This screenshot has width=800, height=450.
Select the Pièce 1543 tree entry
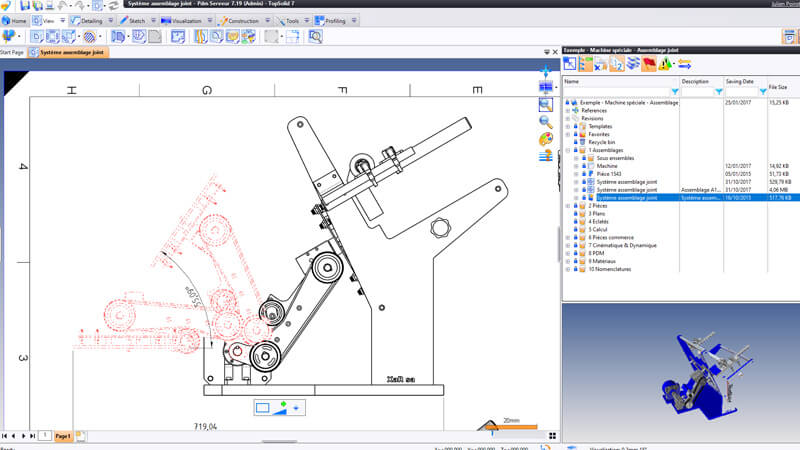click(610, 174)
